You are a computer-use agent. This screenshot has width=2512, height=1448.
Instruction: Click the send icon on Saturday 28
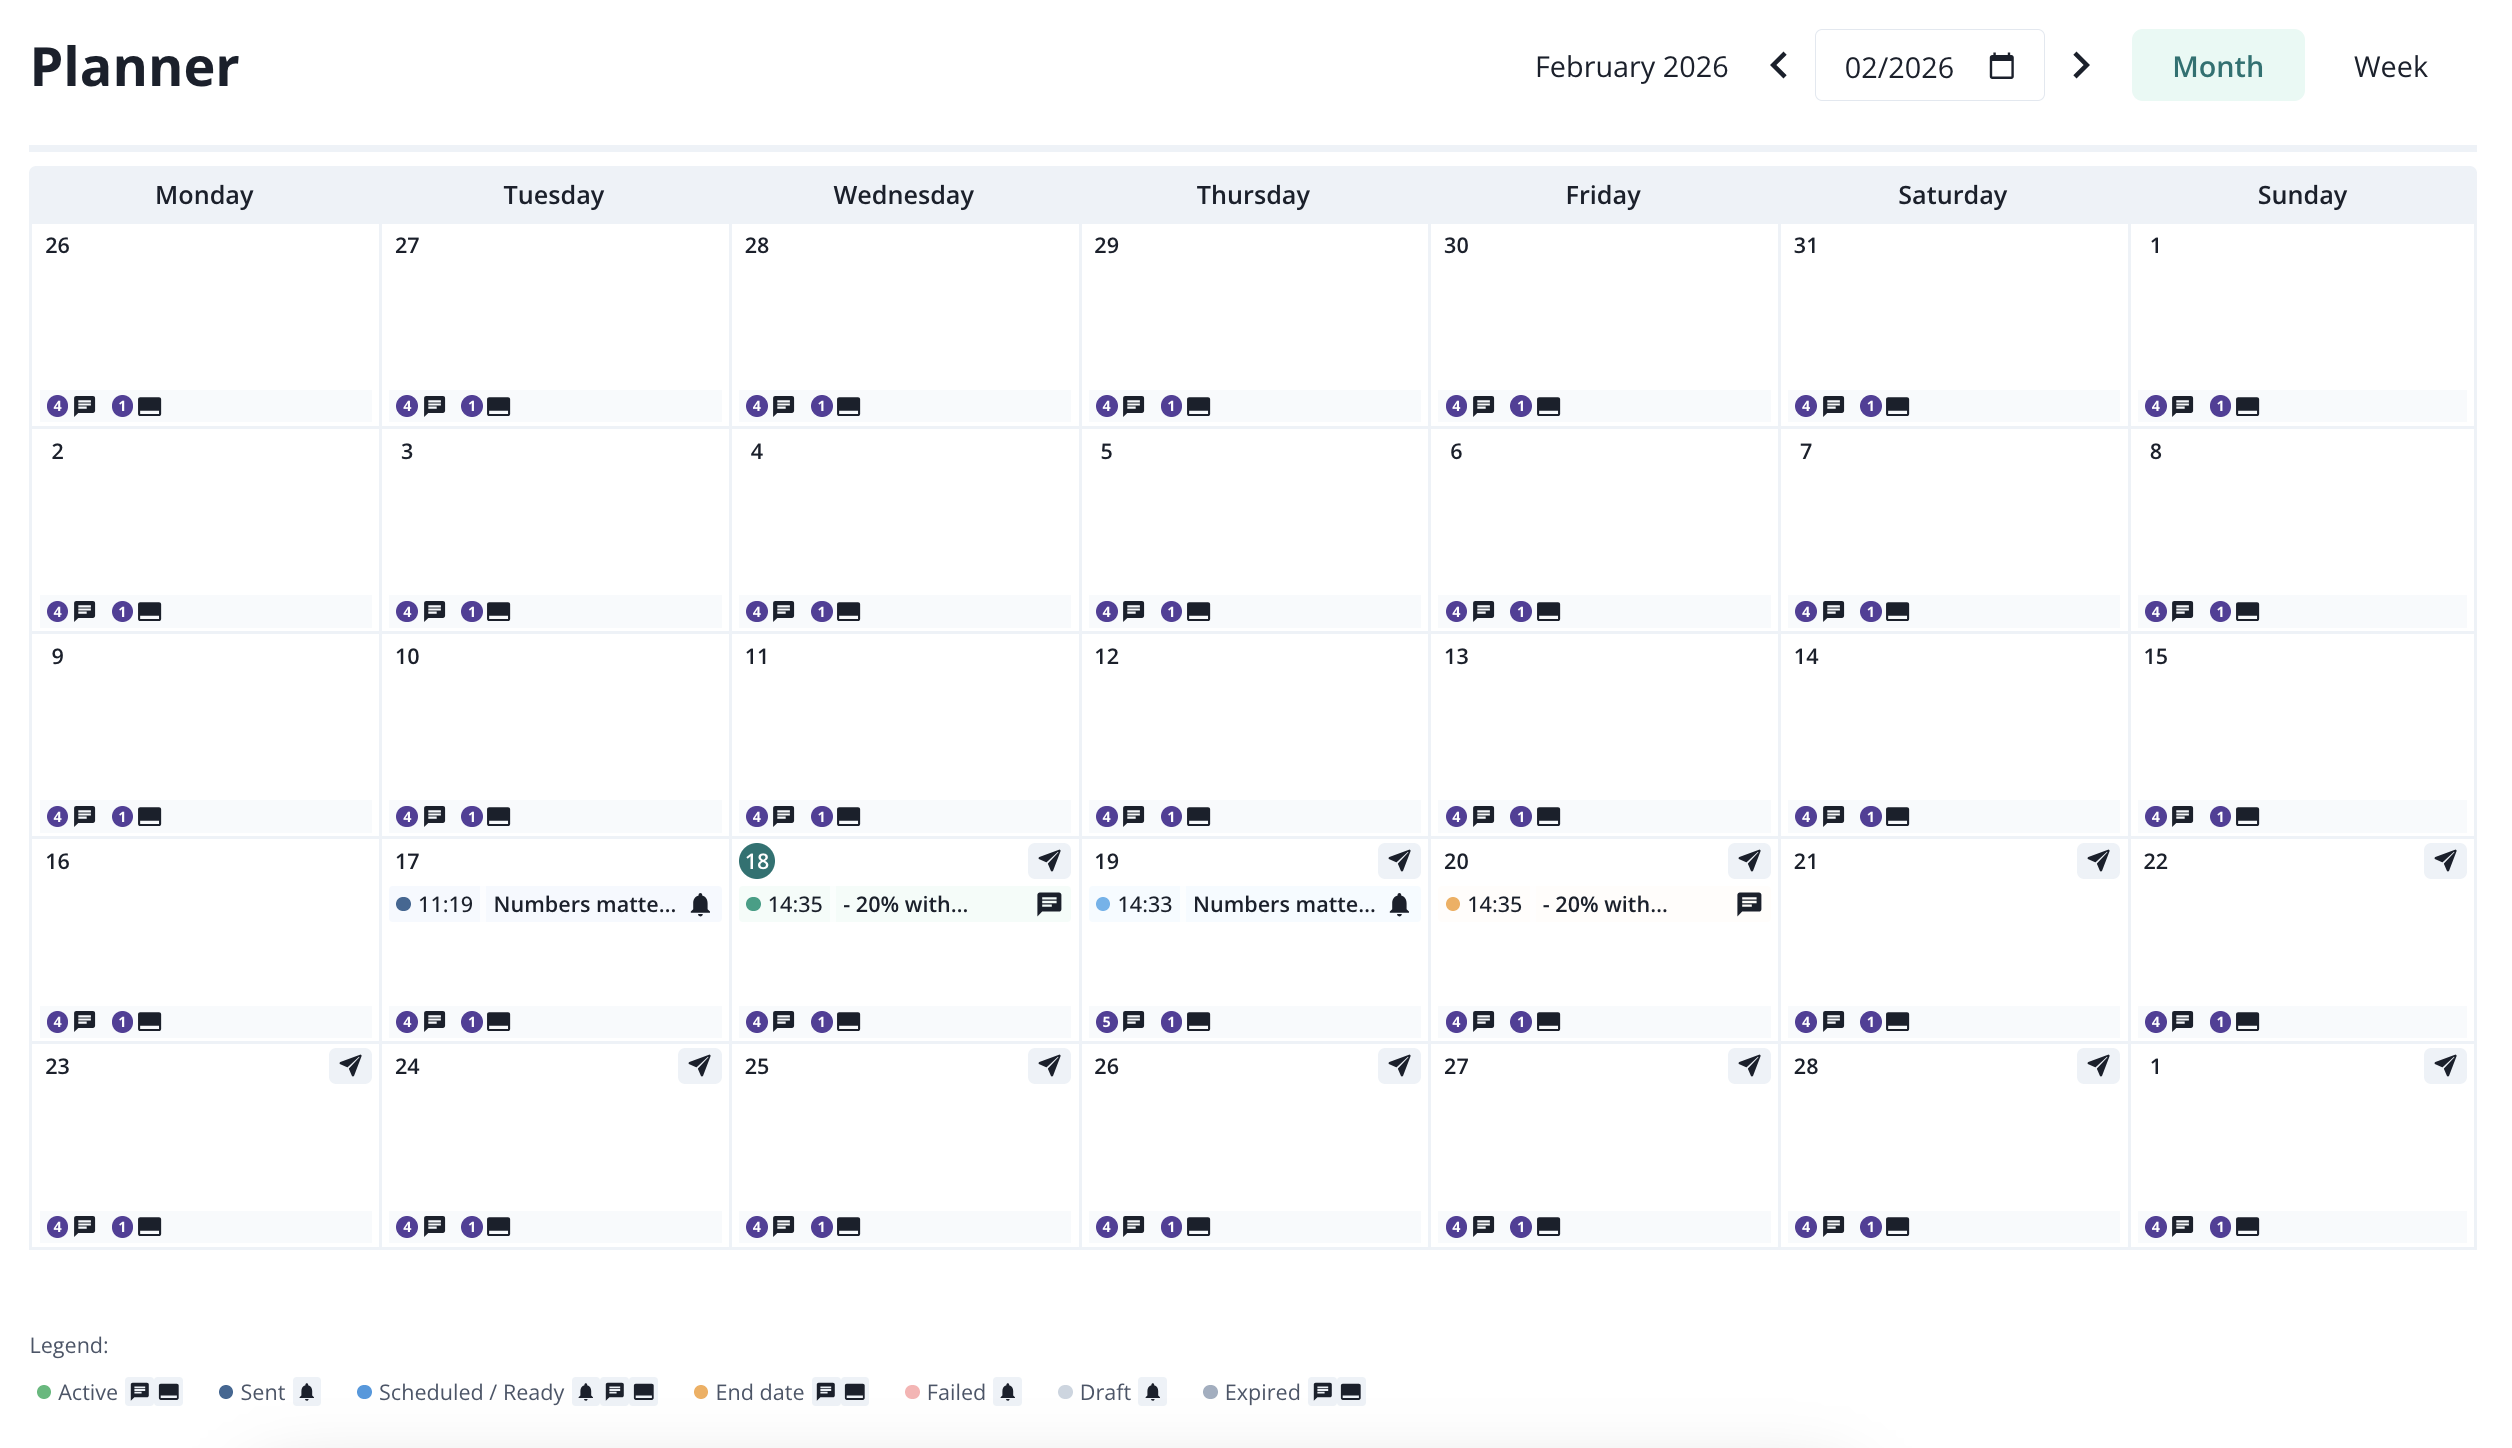[2097, 1065]
